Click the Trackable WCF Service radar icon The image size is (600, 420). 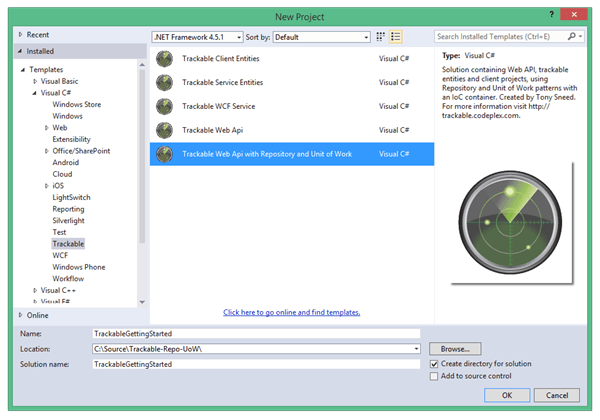click(165, 107)
